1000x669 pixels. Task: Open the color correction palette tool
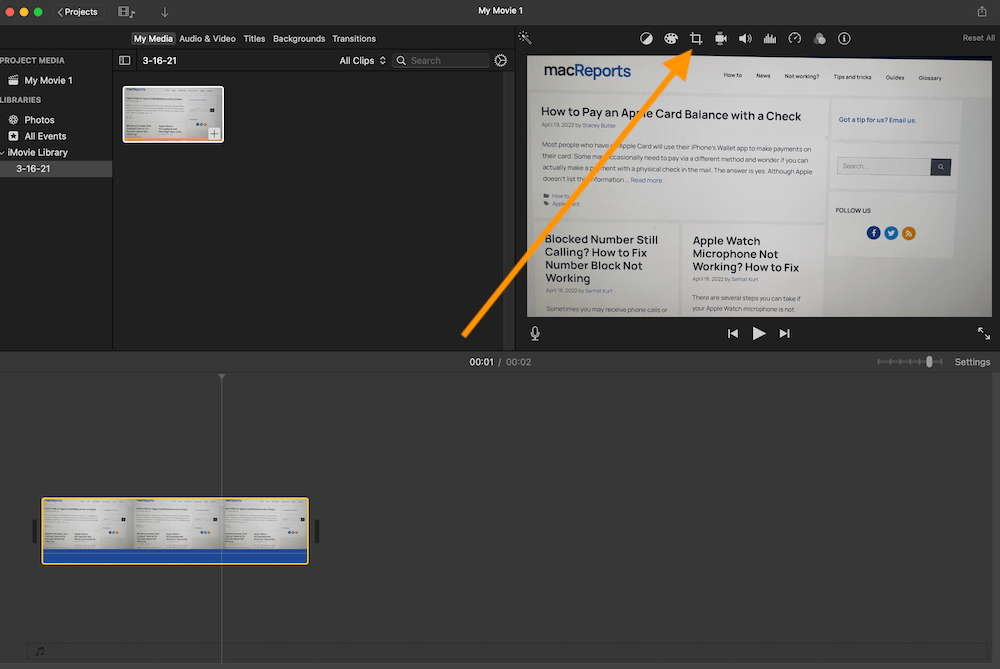coord(670,38)
